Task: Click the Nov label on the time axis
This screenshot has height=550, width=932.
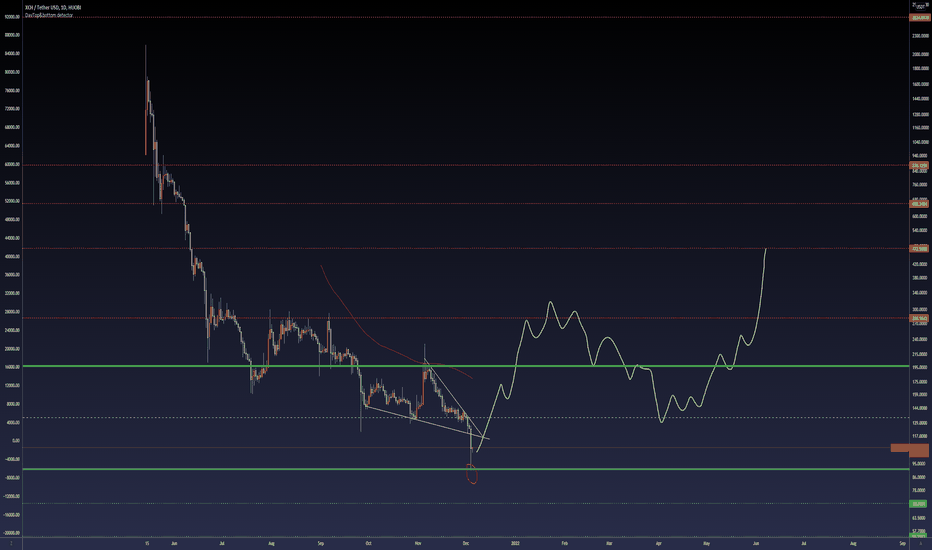Action: (x=418, y=543)
